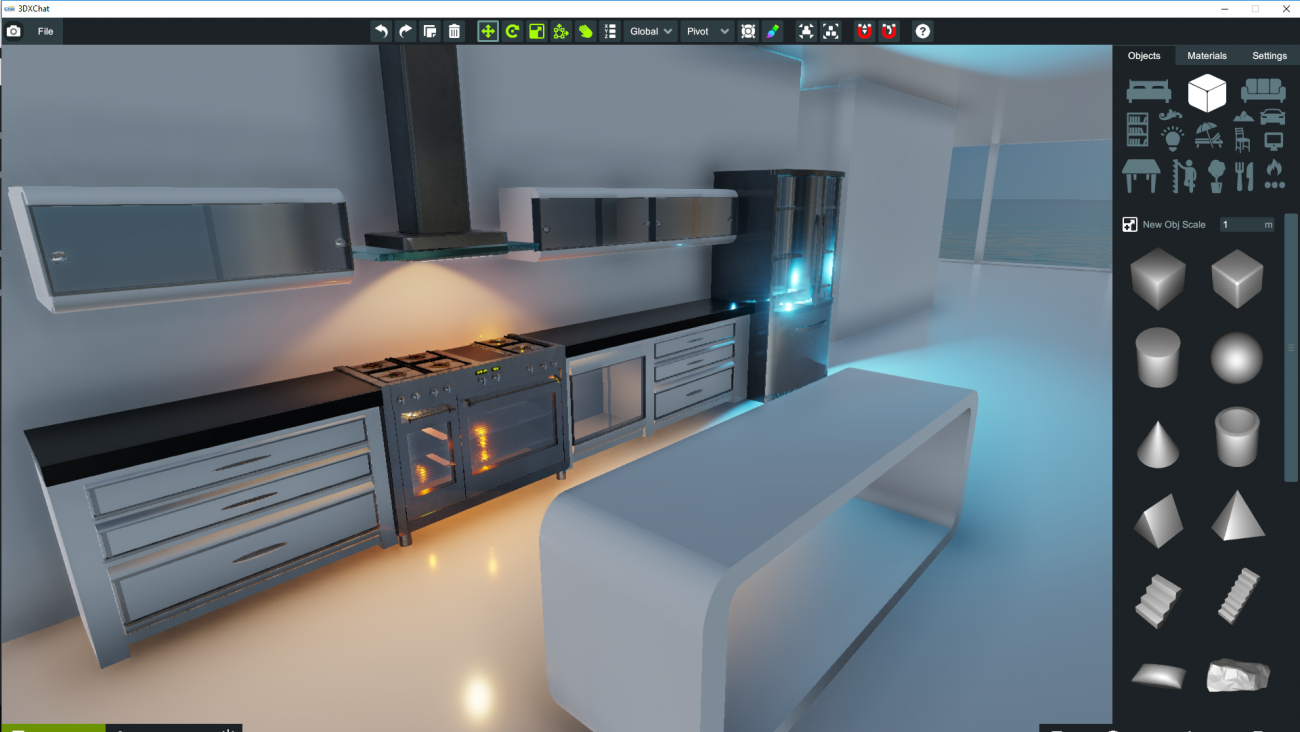Choose the sofa category
The image size is (1300, 732).
coord(1263,92)
